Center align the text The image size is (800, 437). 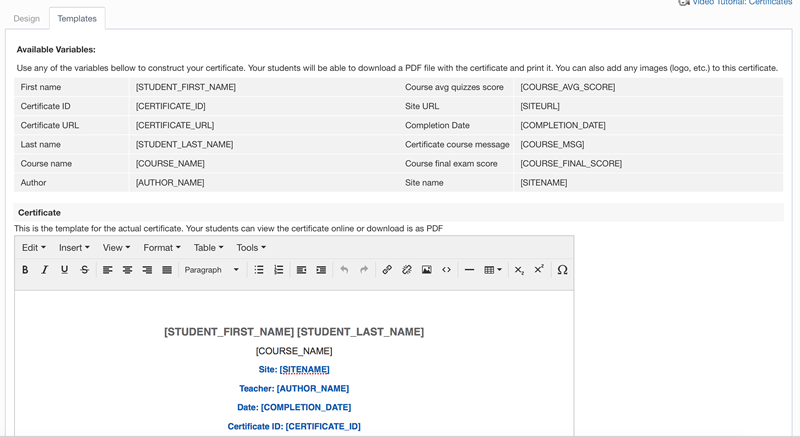click(127, 270)
